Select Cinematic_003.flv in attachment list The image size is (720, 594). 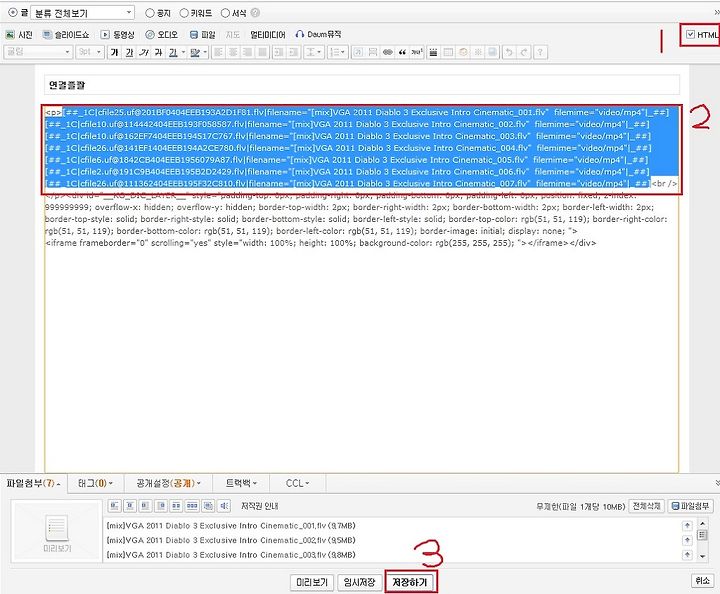pyautogui.click(x=231, y=555)
